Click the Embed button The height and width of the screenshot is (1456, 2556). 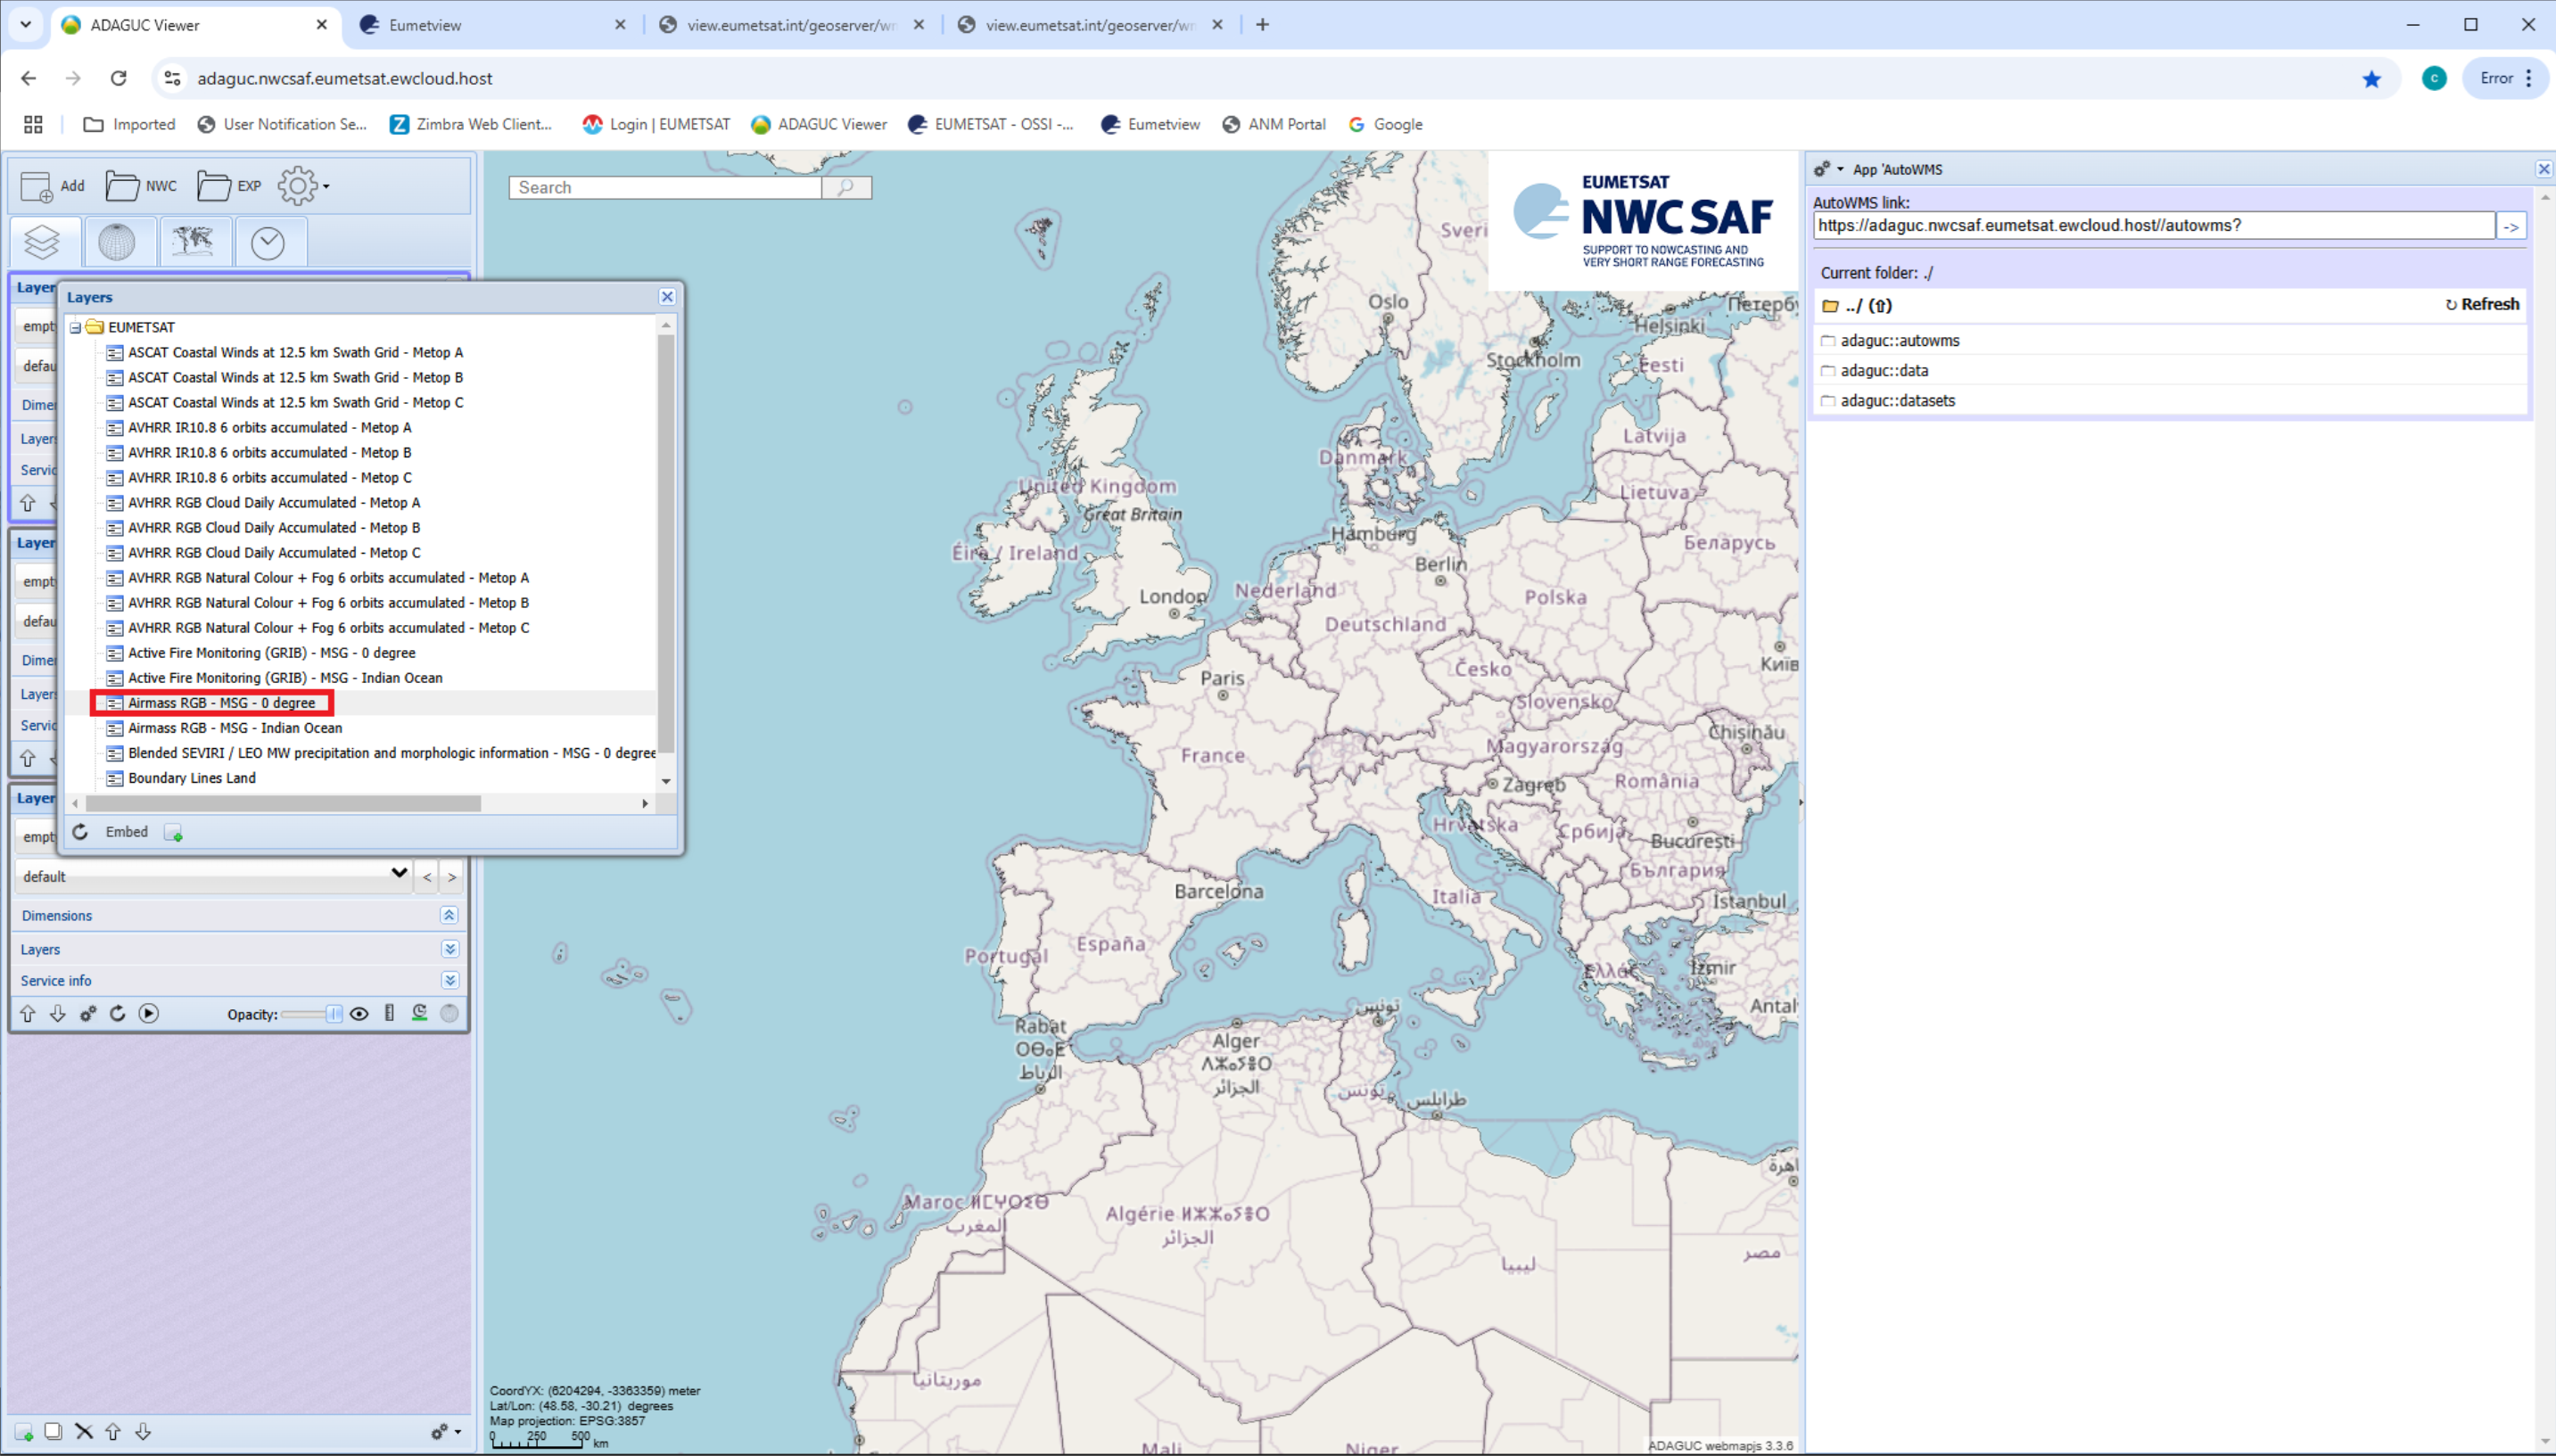127,832
